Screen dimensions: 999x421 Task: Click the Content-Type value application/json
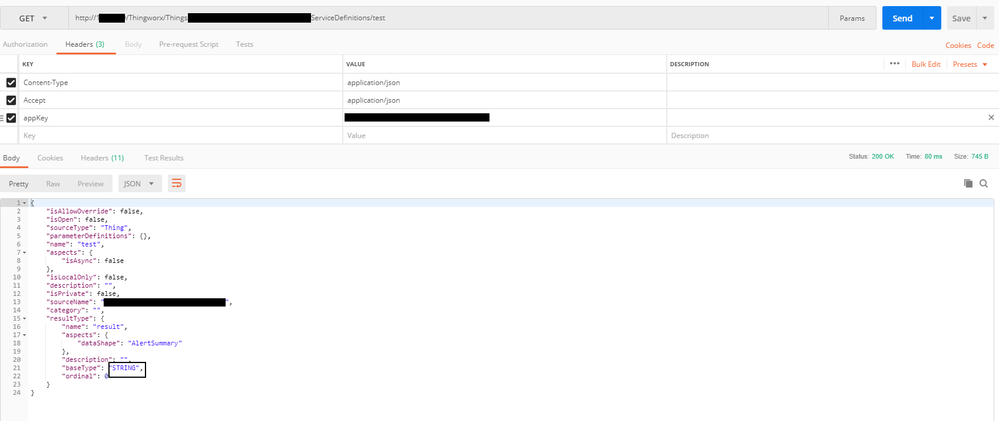373,83
